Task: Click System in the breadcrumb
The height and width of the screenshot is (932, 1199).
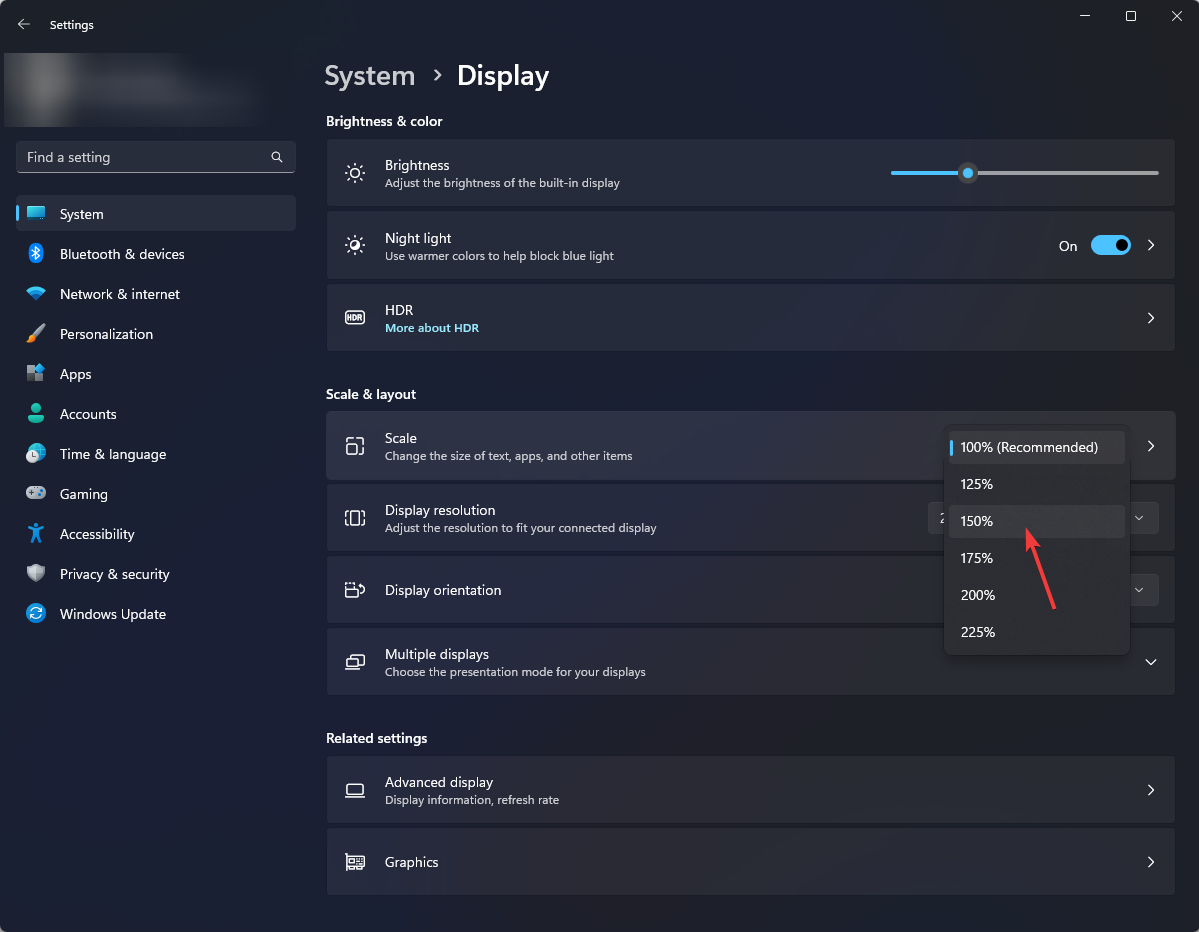Action: click(x=370, y=75)
